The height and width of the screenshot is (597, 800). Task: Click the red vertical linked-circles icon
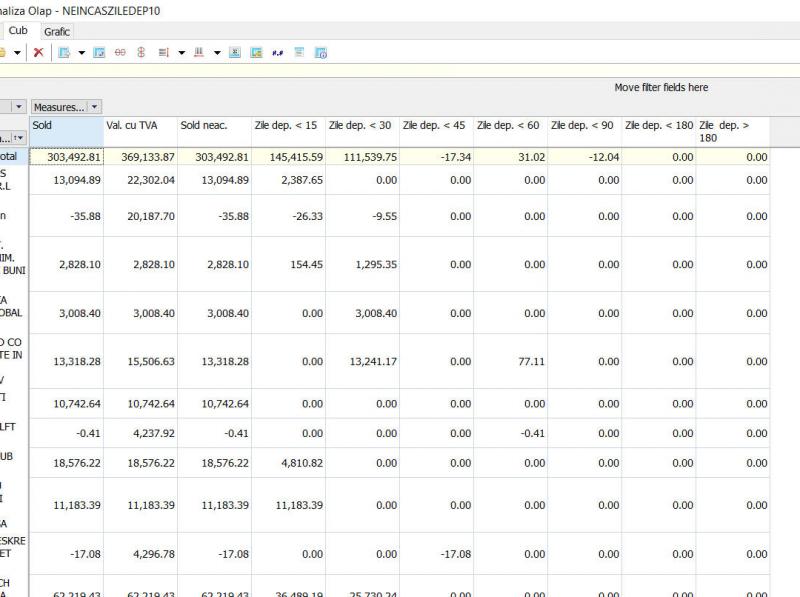[x=141, y=52]
